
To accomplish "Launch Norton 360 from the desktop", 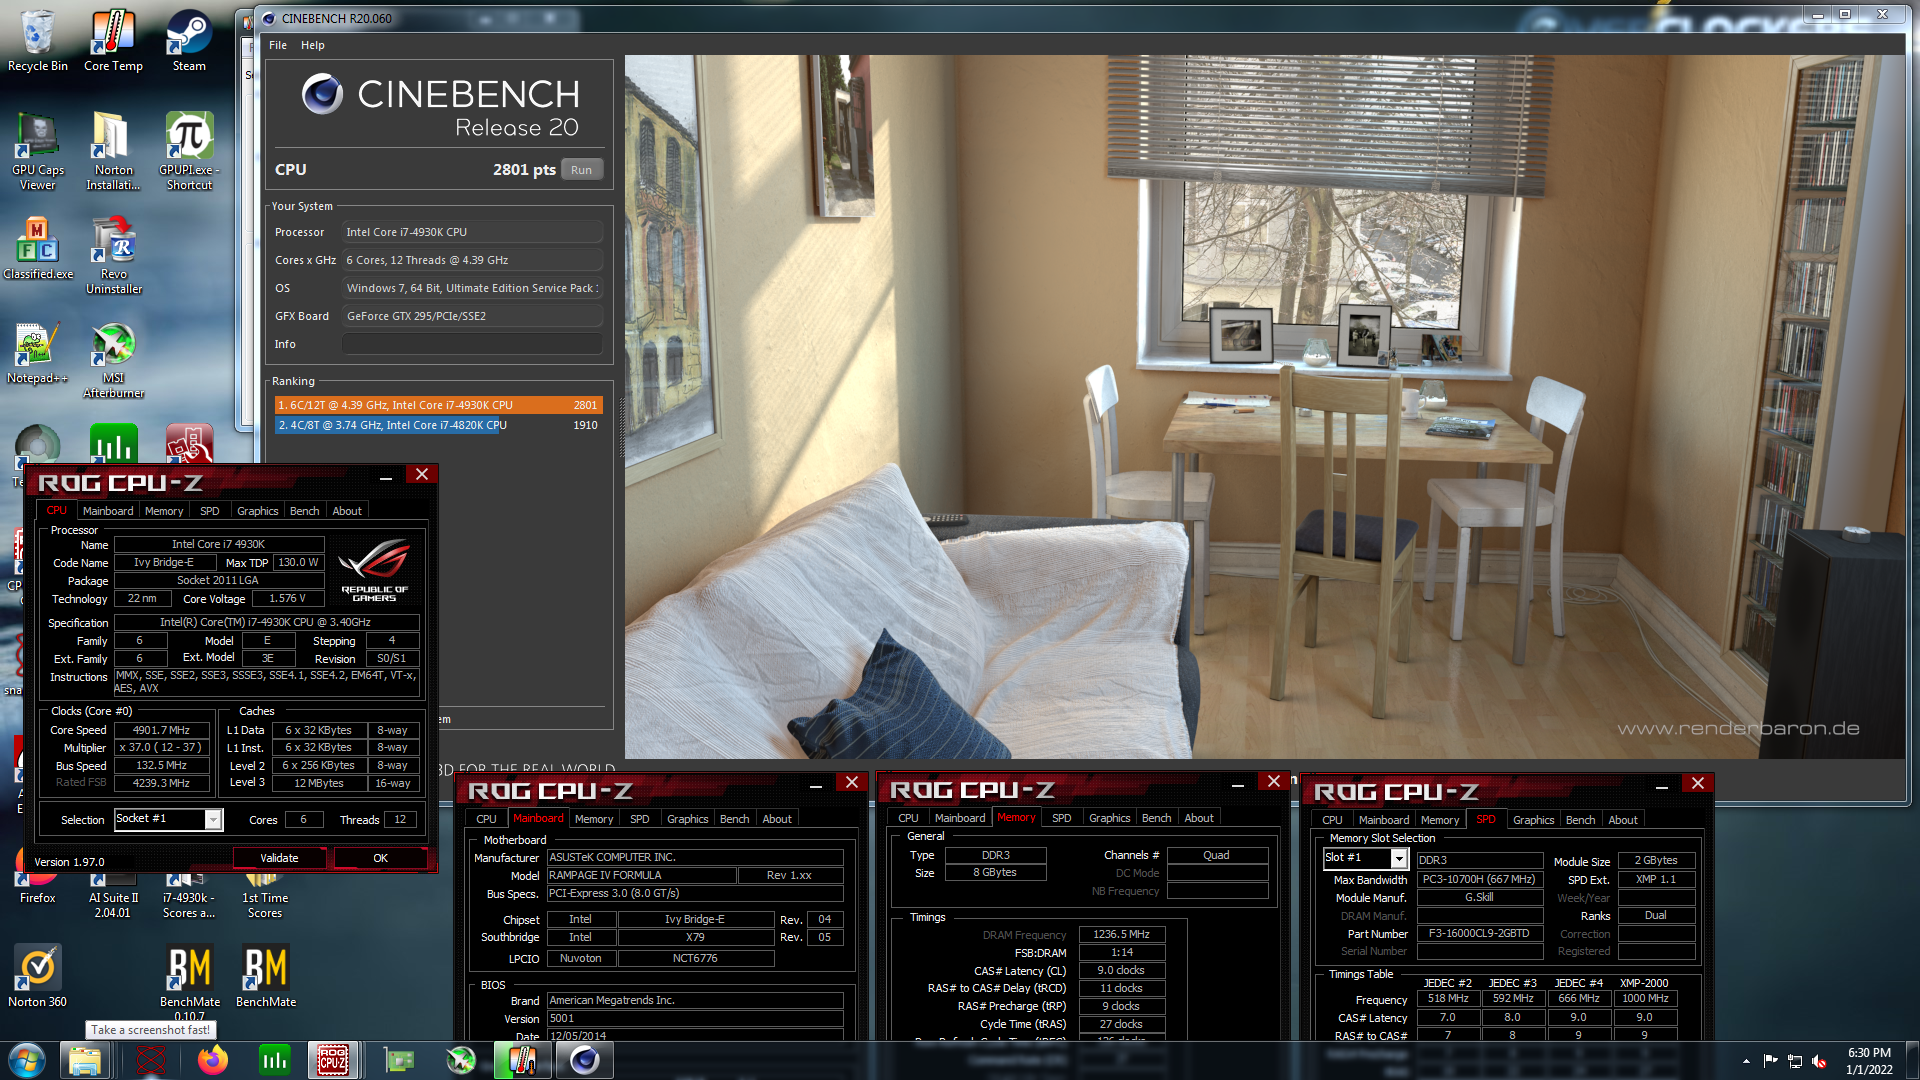I will coord(37,976).
